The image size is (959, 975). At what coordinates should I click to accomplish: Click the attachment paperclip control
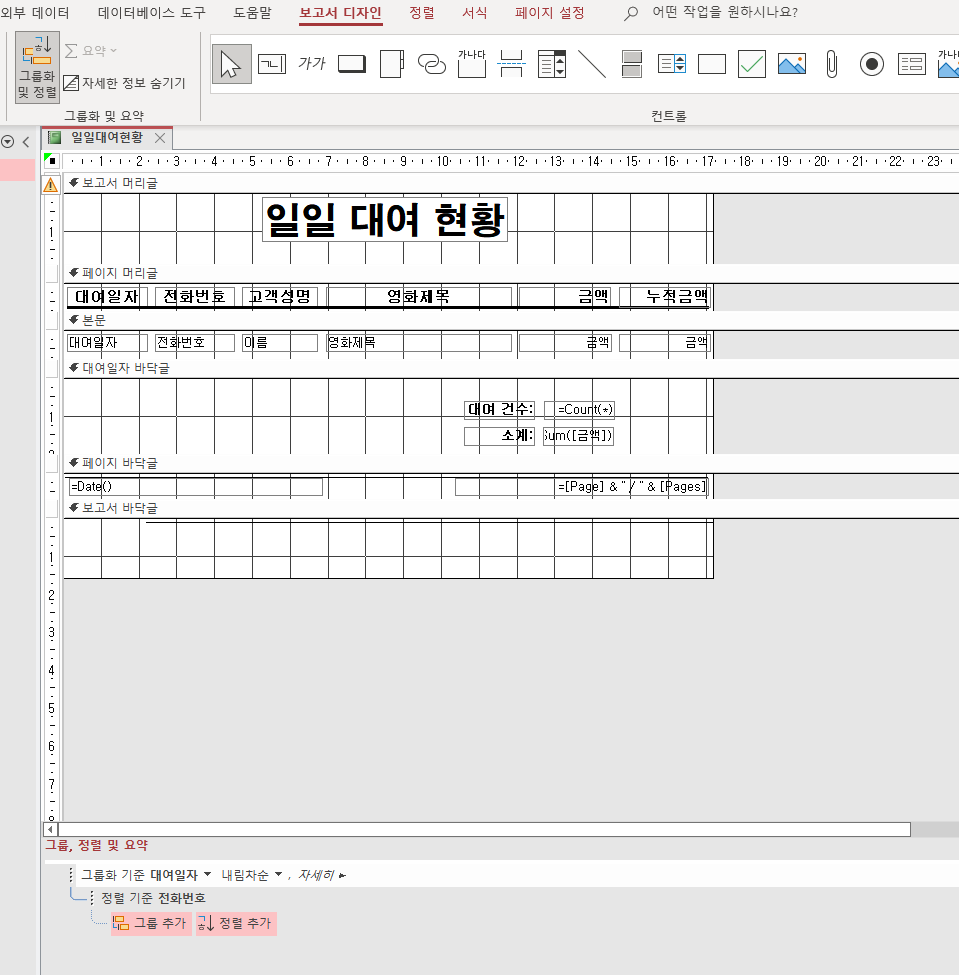[832, 64]
